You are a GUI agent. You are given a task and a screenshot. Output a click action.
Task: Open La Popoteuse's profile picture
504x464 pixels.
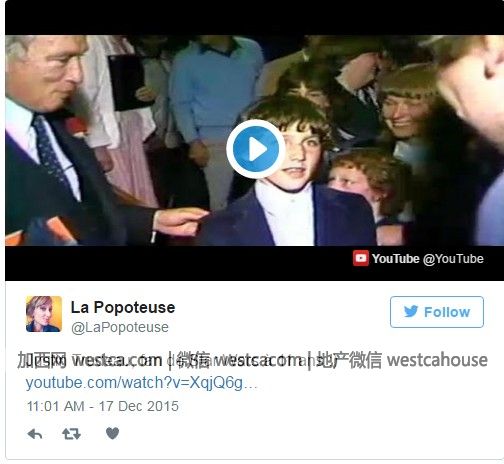coord(44,314)
